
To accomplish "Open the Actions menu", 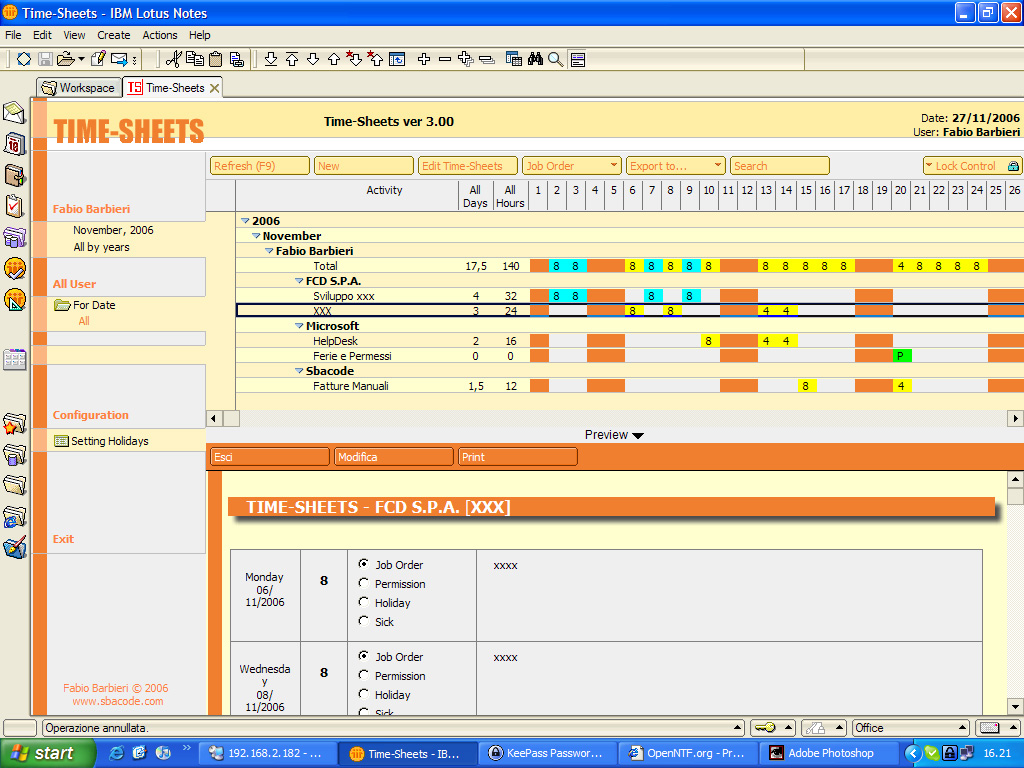I will [x=160, y=35].
